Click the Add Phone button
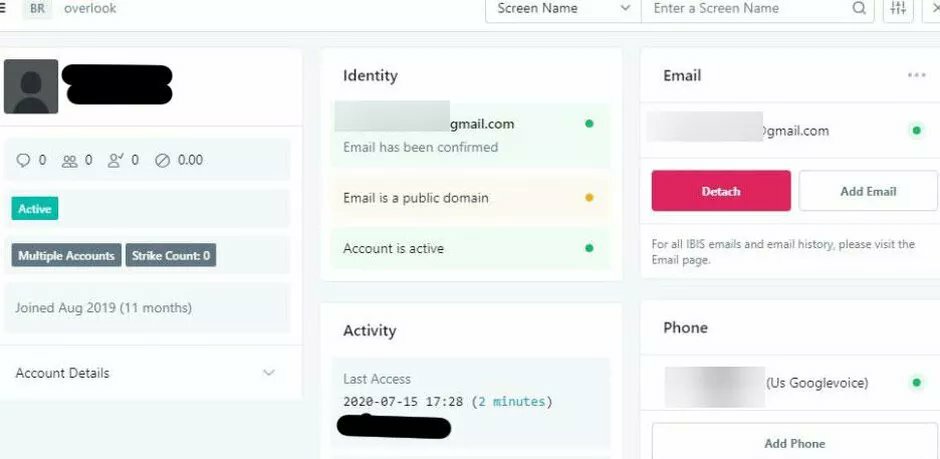The image size is (940, 459). point(795,443)
